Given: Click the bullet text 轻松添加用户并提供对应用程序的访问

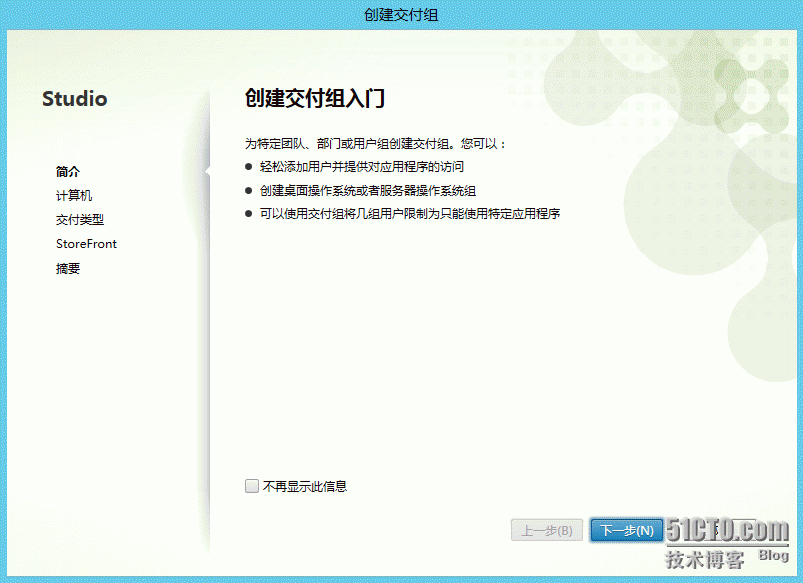Looking at the screenshot, I should coord(362,166).
